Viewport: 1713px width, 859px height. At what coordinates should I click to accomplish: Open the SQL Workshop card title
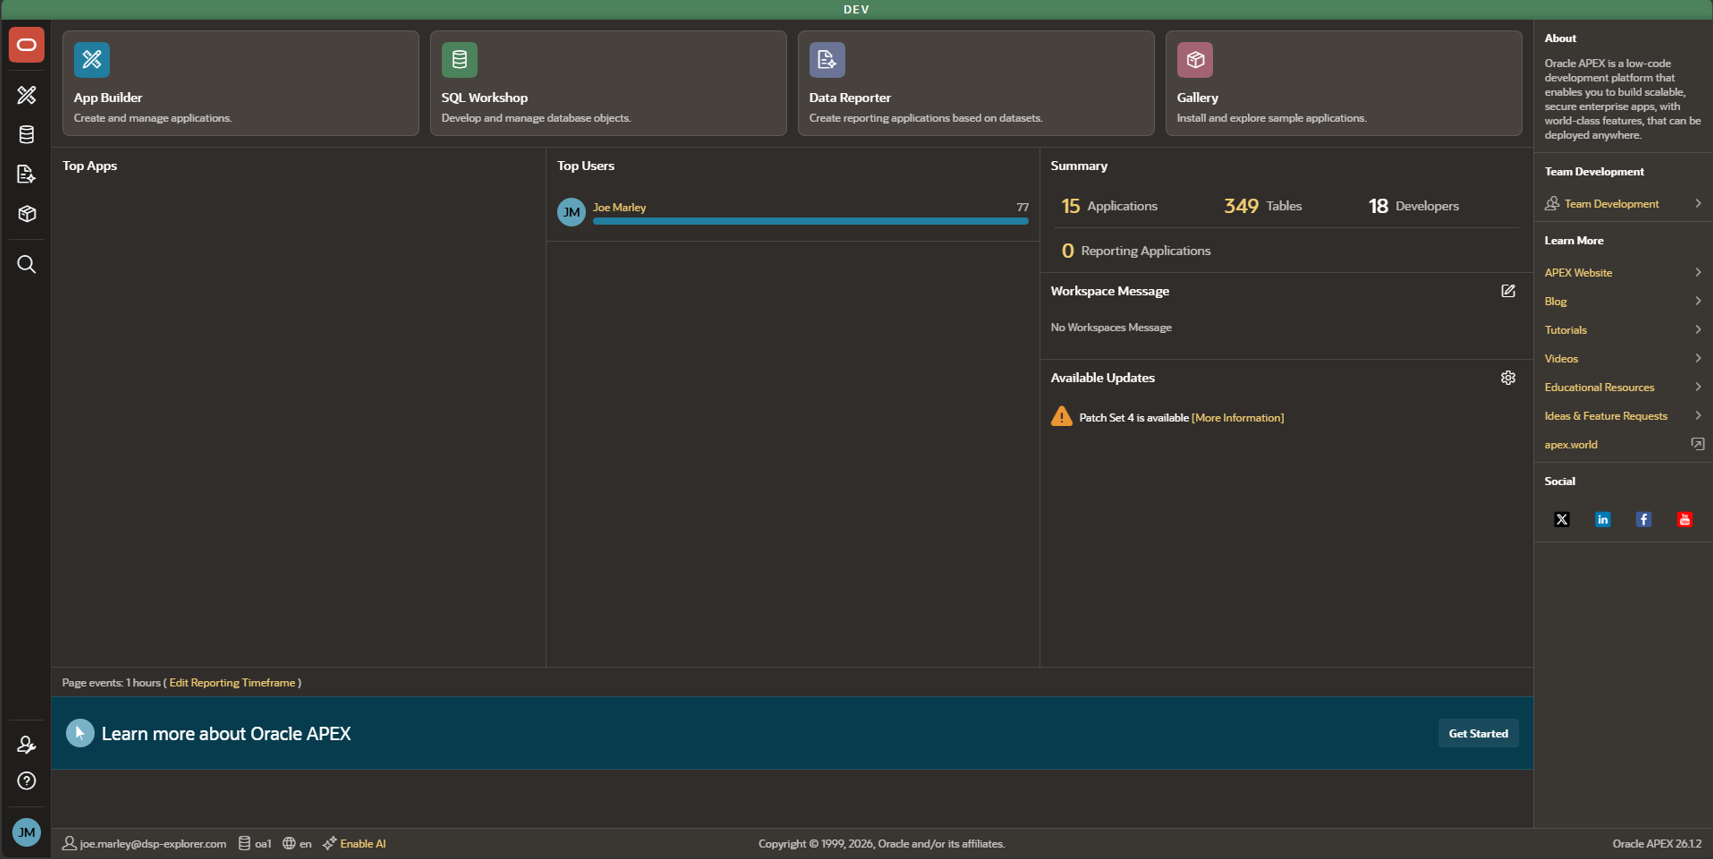(x=485, y=98)
